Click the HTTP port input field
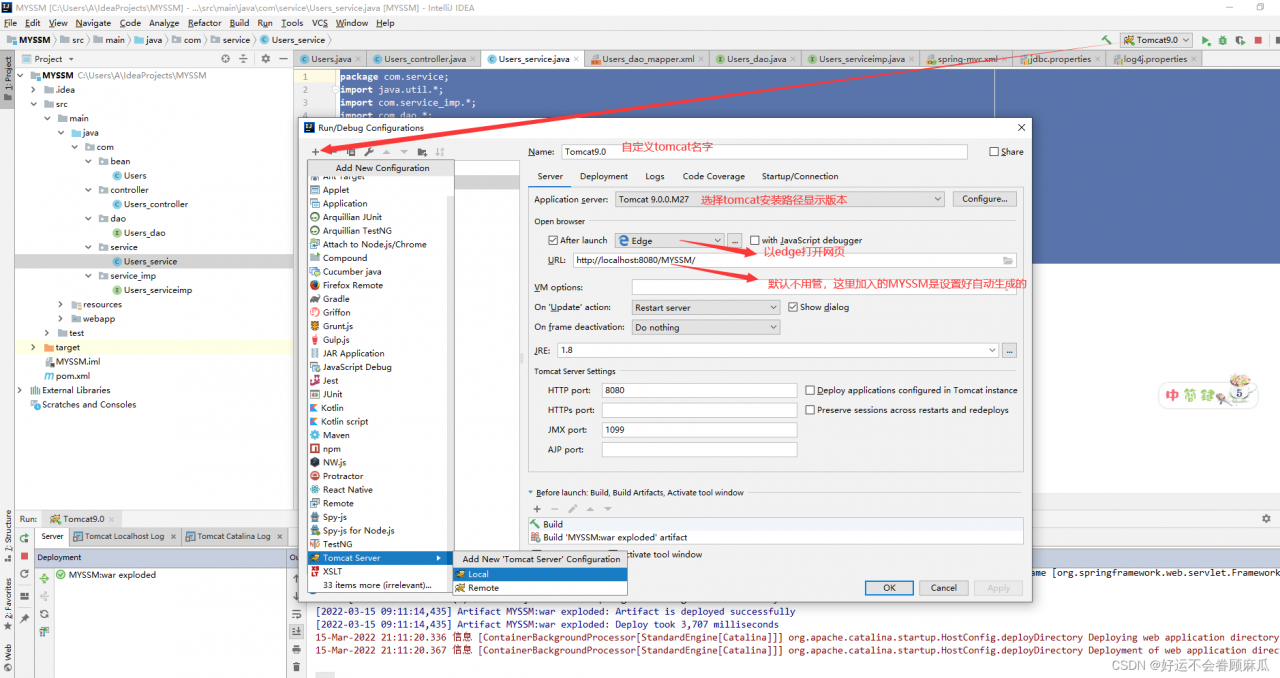The height and width of the screenshot is (678, 1280). (699, 390)
